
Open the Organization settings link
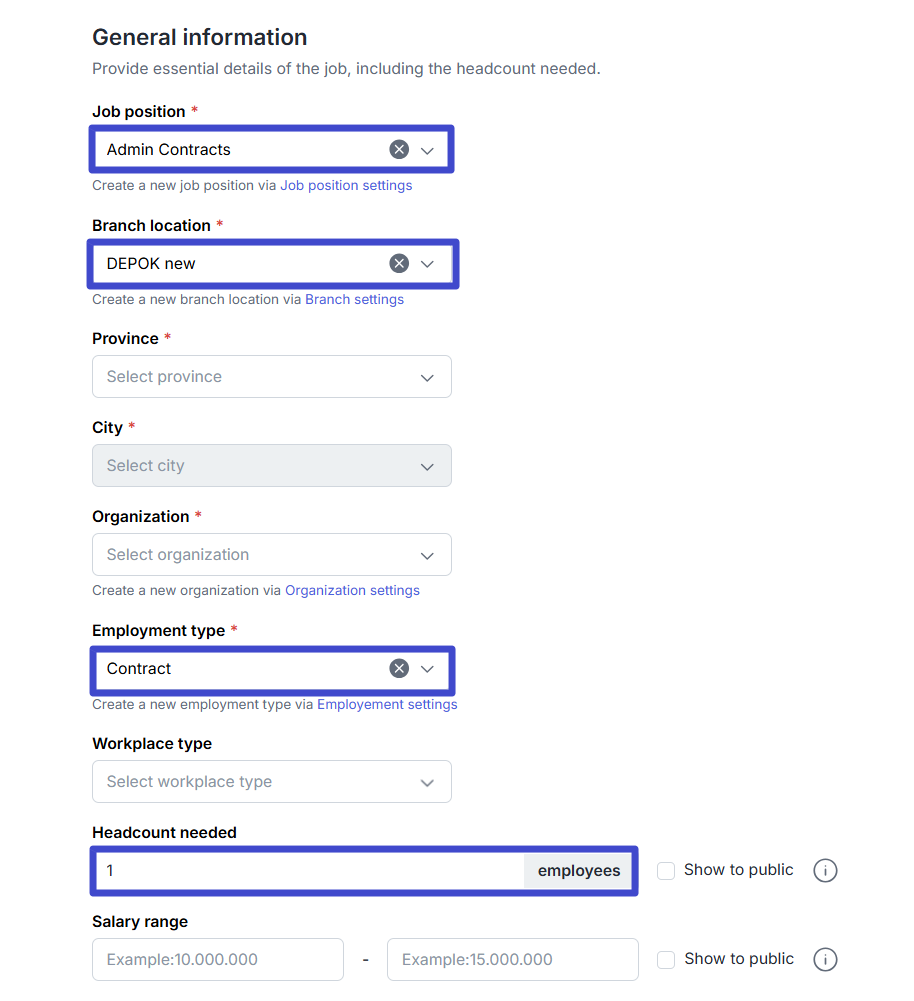(352, 591)
